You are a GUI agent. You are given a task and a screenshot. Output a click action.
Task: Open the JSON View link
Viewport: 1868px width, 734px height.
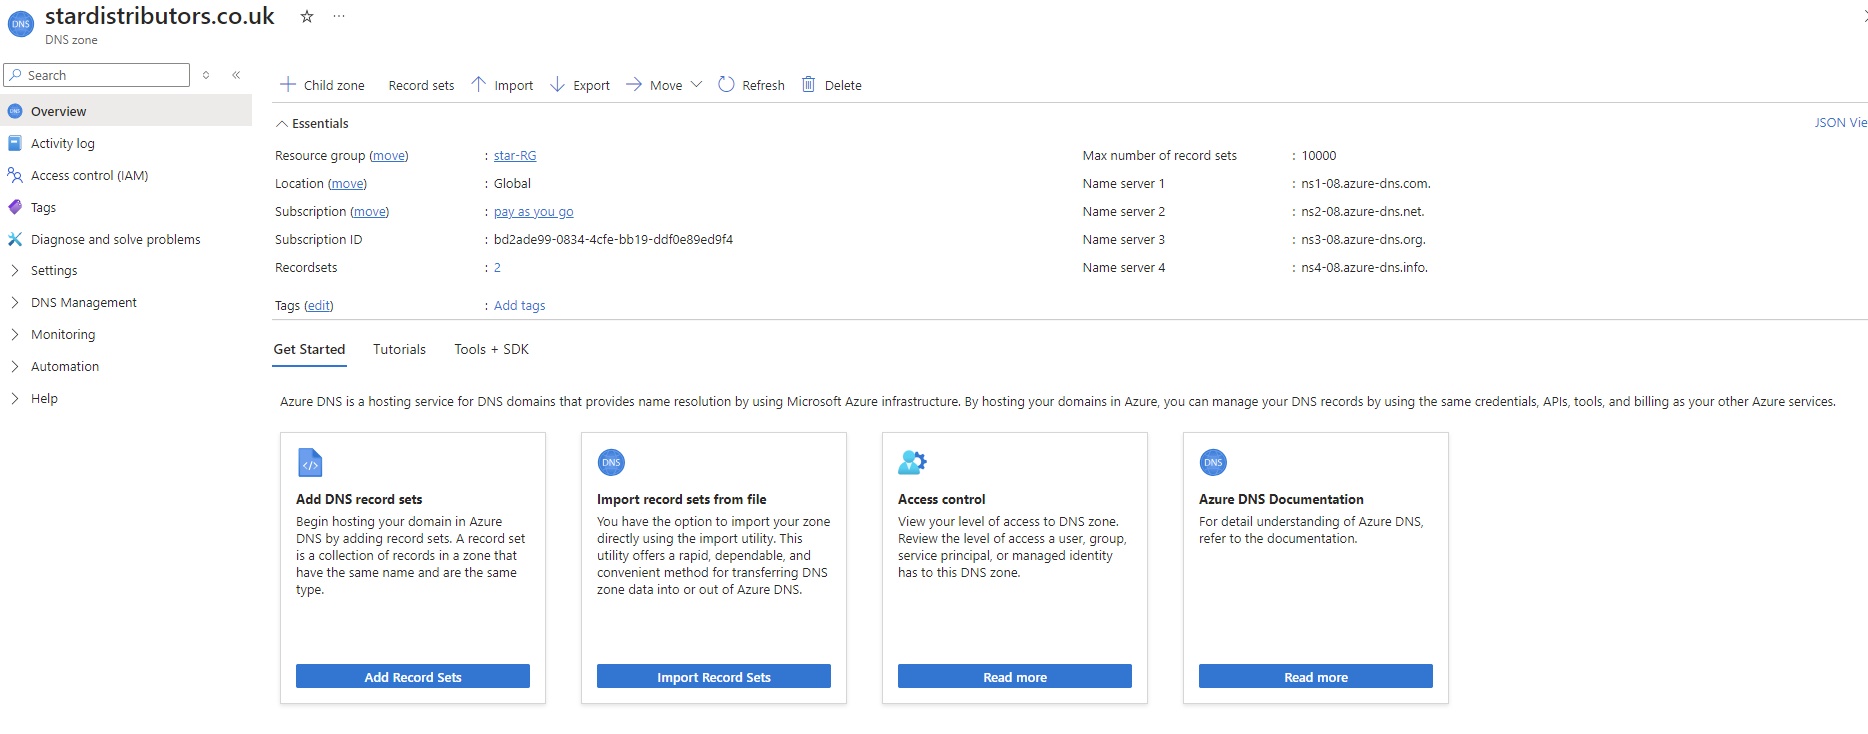click(1840, 122)
